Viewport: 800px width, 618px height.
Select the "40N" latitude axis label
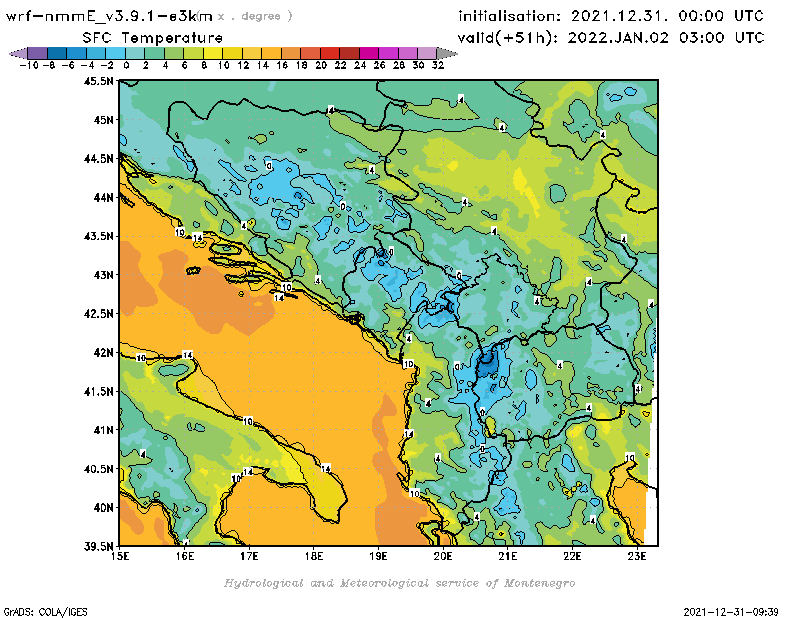pos(103,508)
